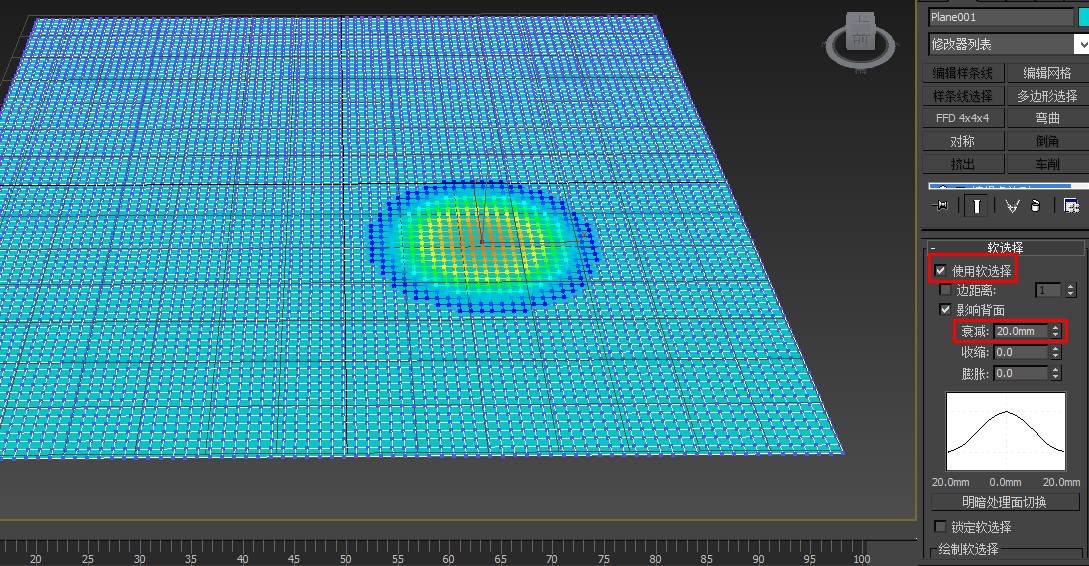The image size is (1089, 566).
Task: Enable 边距离 checkbox
Action: click(945, 290)
